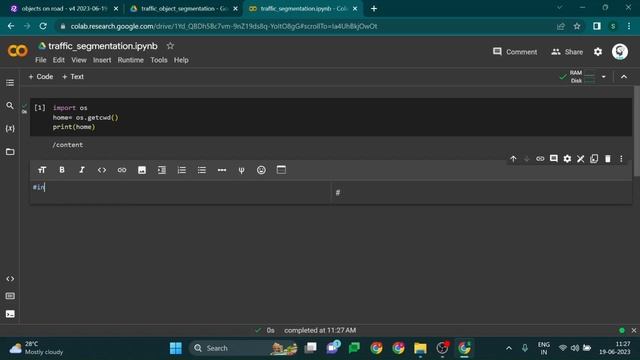The height and width of the screenshot is (360, 640).
Task: Toggle heading text size in the text cell
Action: pyautogui.click(x=42, y=170)
